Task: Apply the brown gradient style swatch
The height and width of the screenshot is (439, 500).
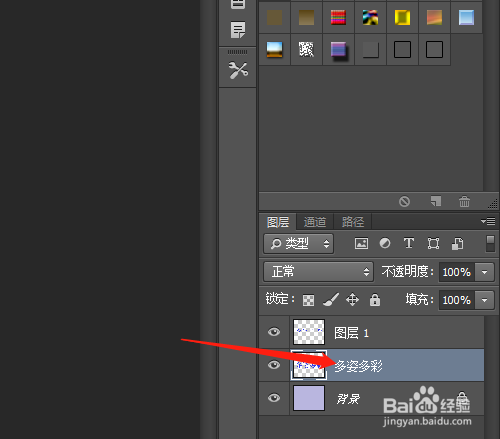Action: (306, 17)
